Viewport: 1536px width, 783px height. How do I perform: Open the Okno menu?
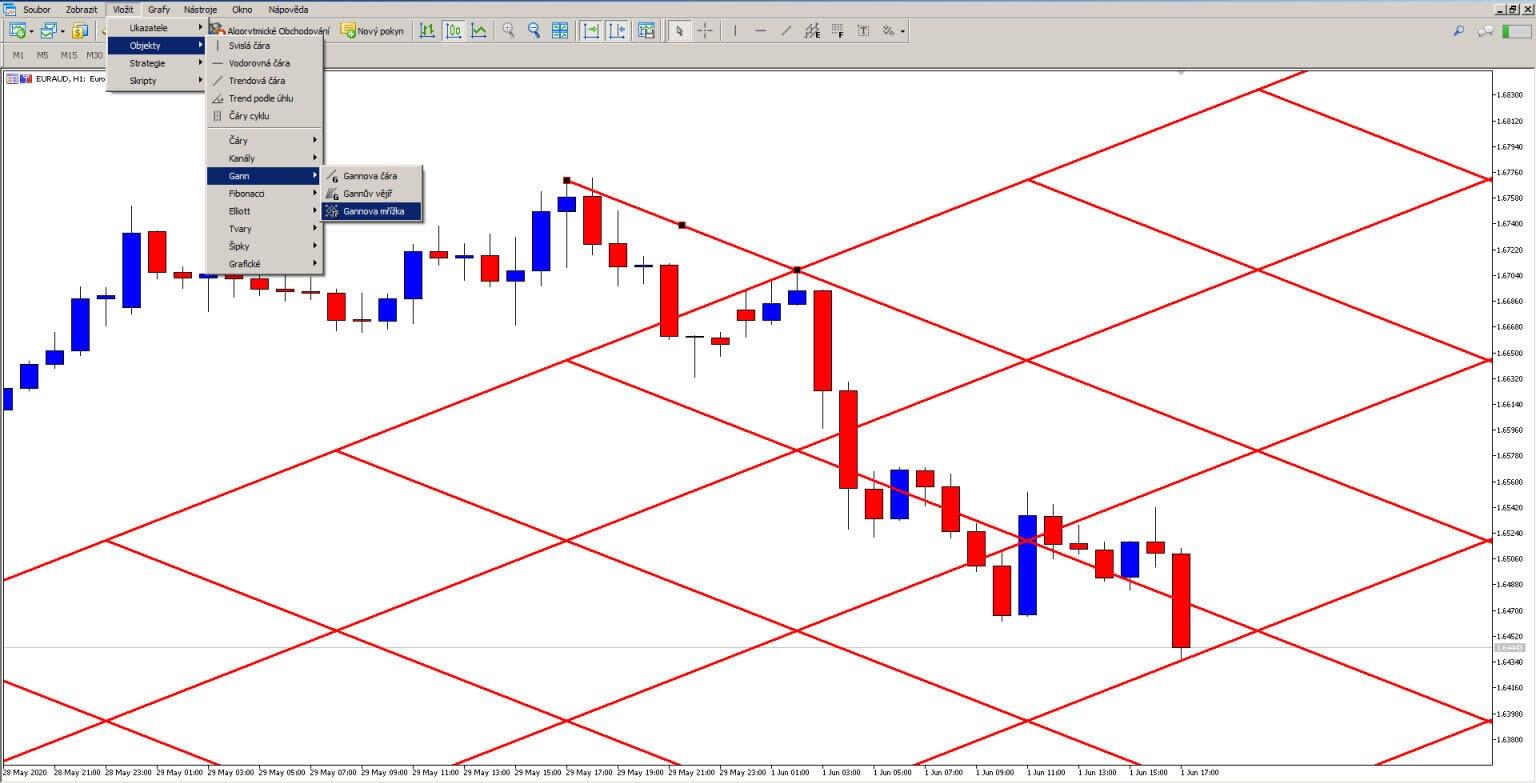pyautogui.click(x=242, y=9)
